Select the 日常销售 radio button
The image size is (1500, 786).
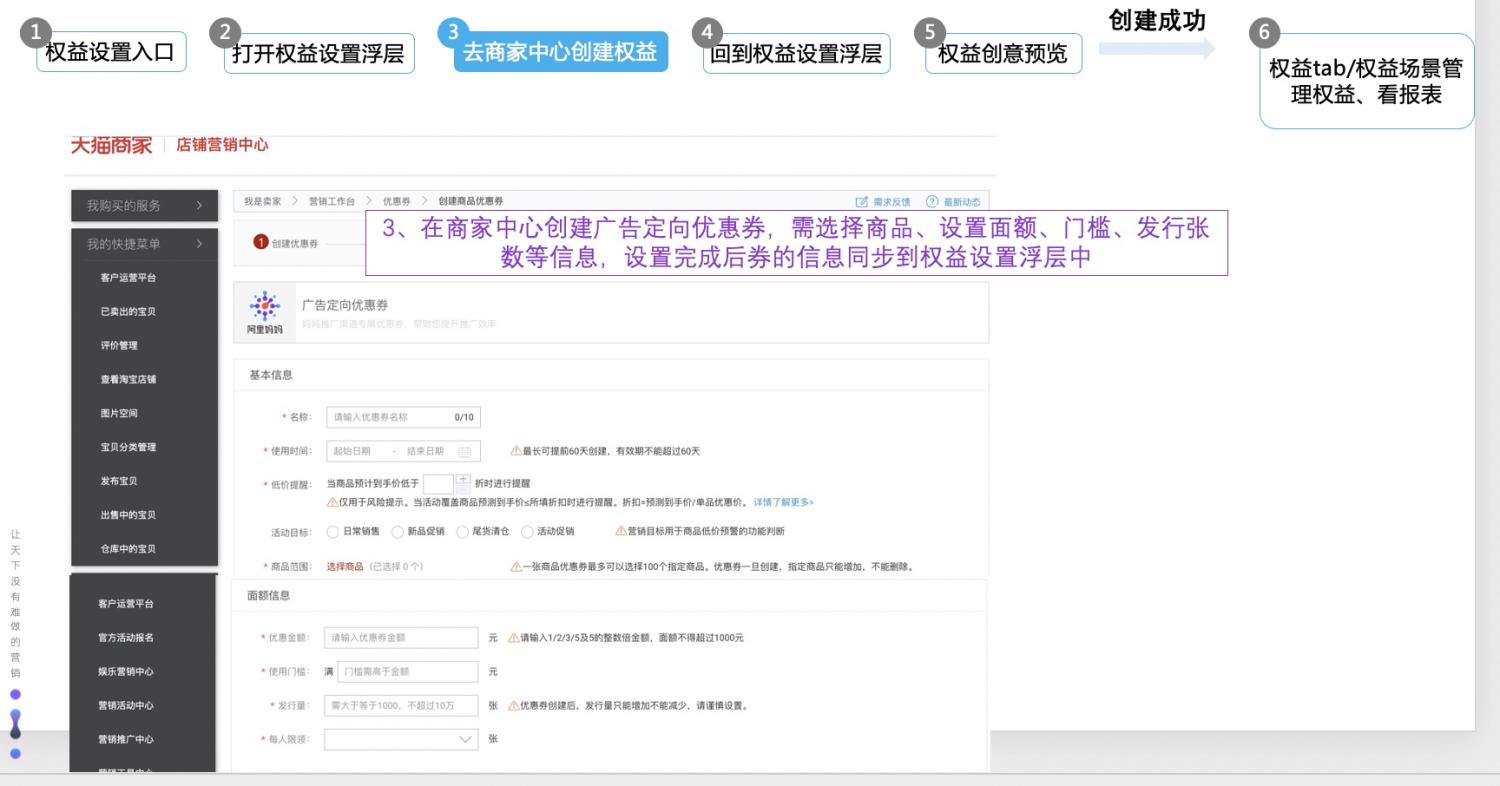pos(332,532)
